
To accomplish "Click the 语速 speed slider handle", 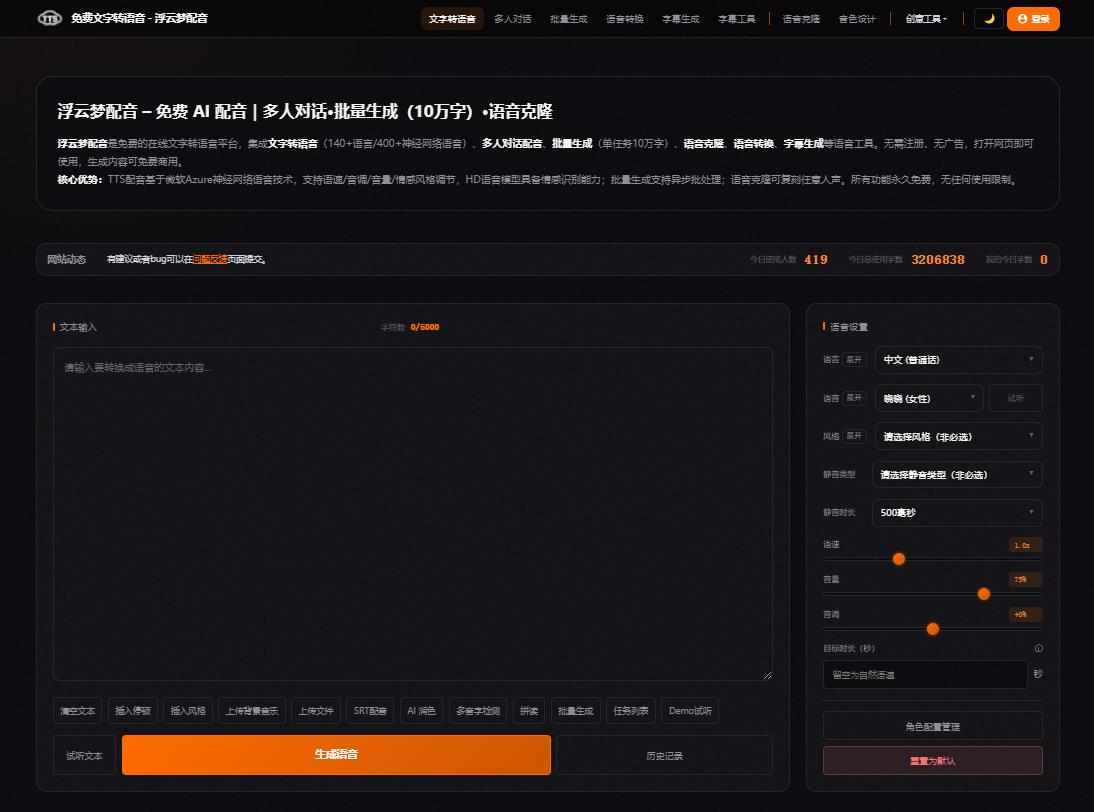I will coord(899,559).
